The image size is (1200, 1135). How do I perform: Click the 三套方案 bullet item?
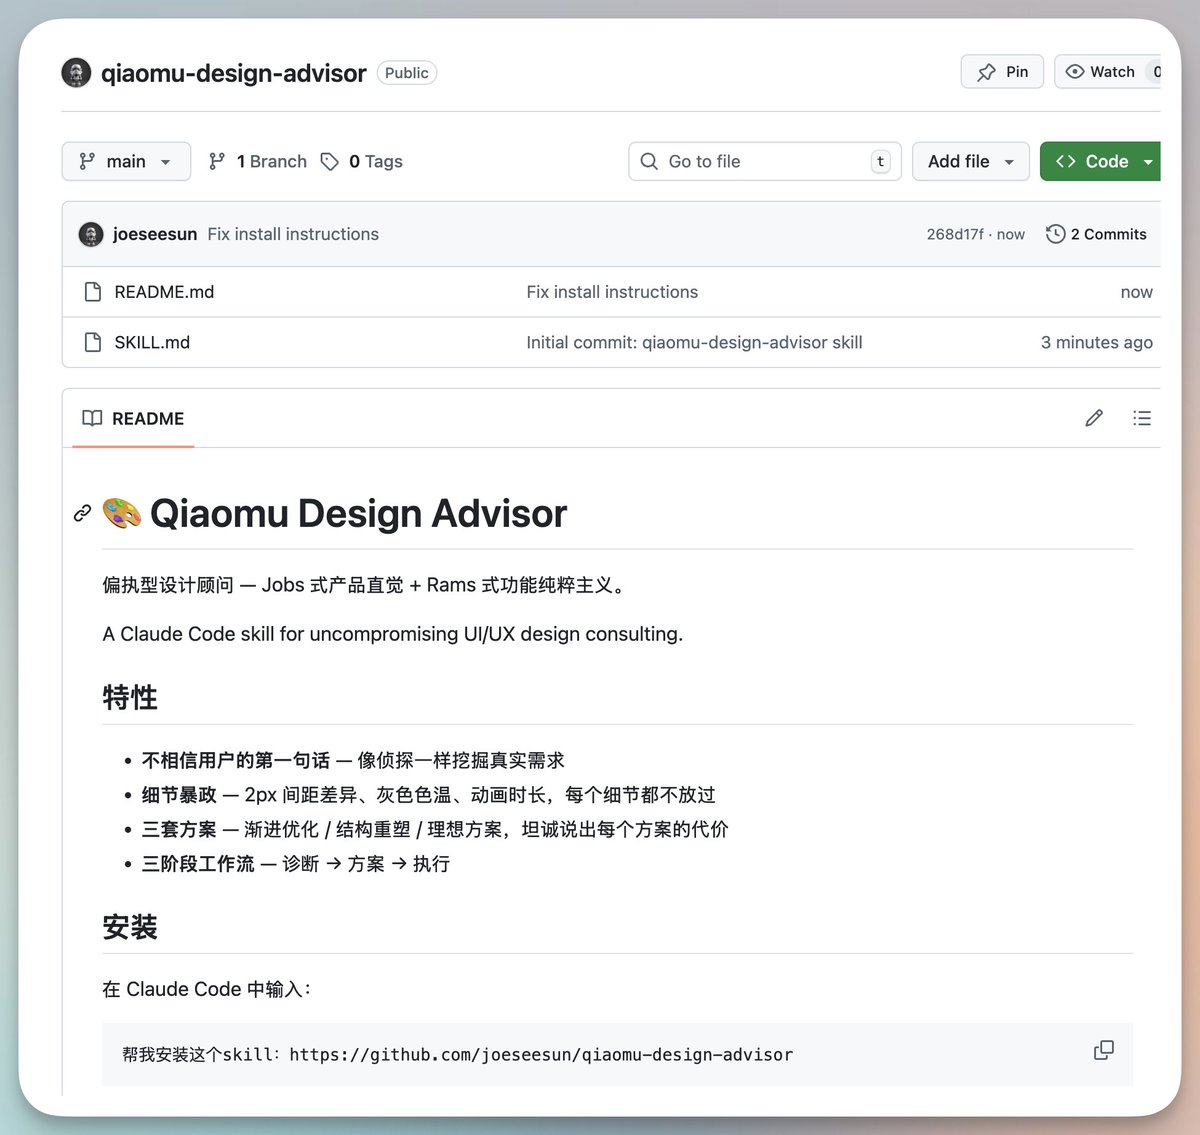point(435,829)
